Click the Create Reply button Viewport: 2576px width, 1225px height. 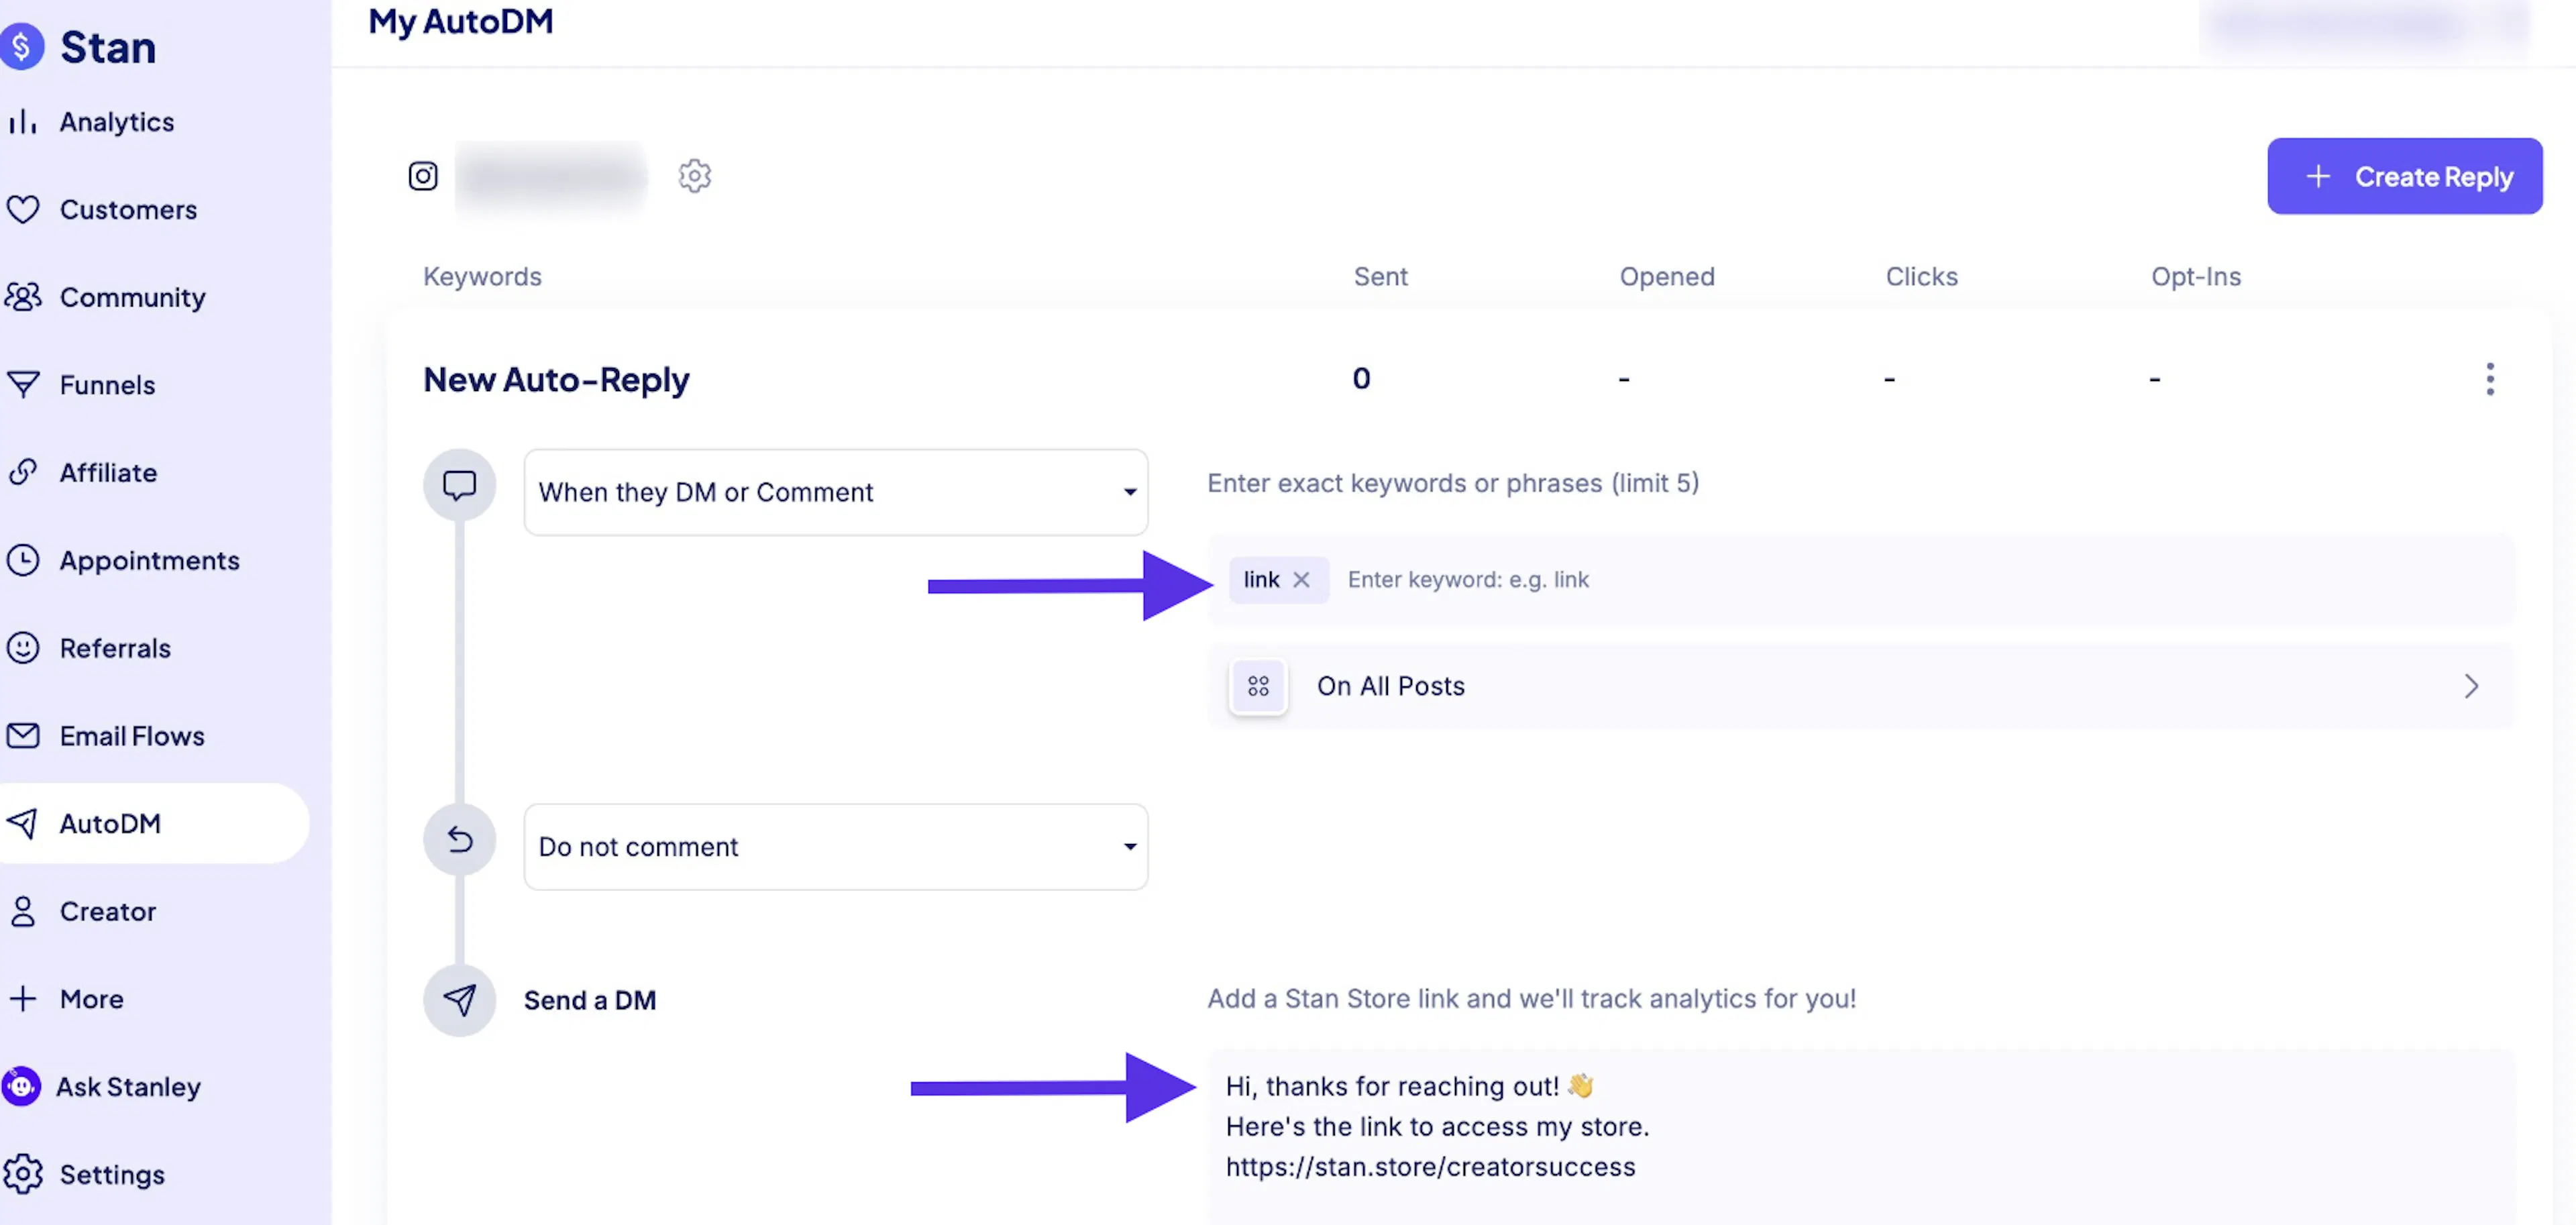2404,176
